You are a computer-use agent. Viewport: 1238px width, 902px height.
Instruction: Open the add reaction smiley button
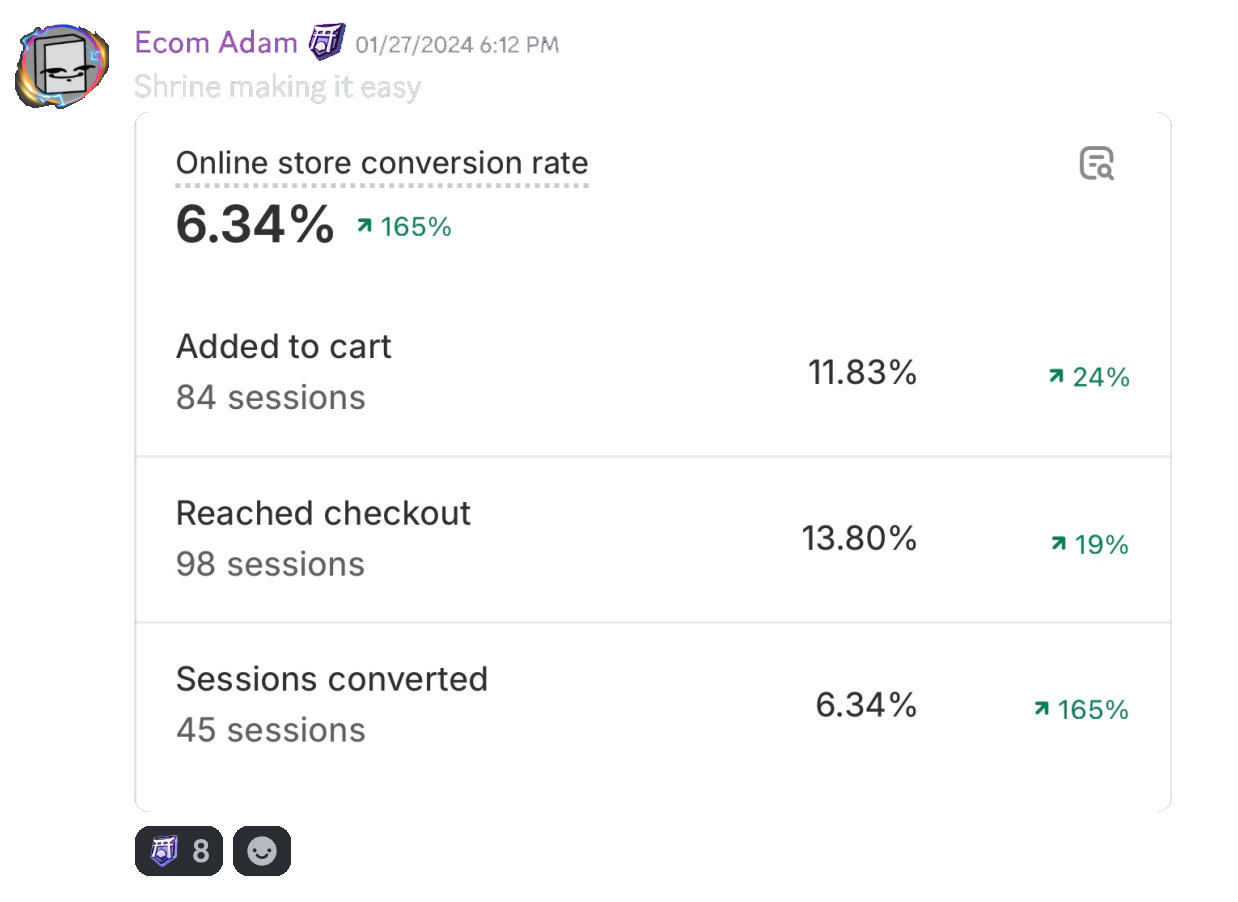click(262, 851)
